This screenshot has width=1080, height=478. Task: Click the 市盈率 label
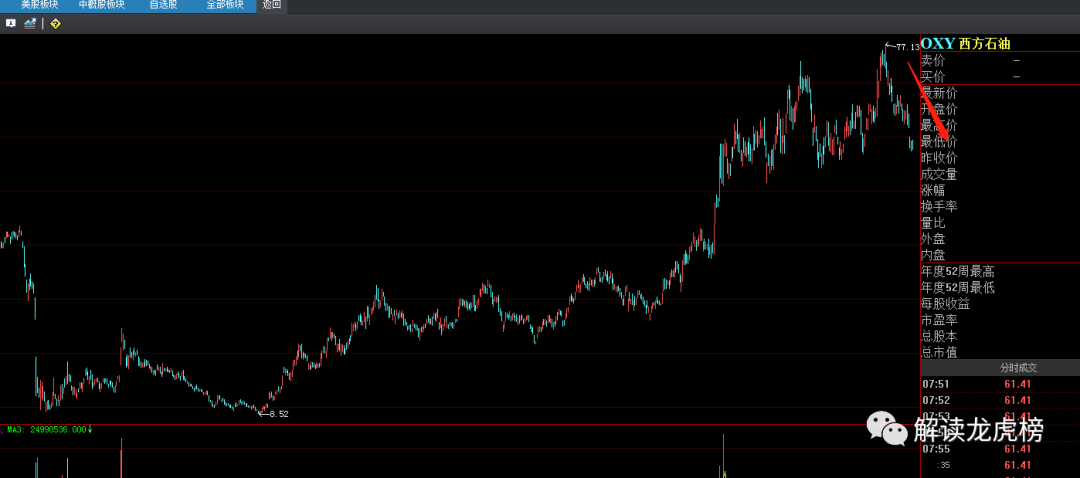click(x=939, y=320)
